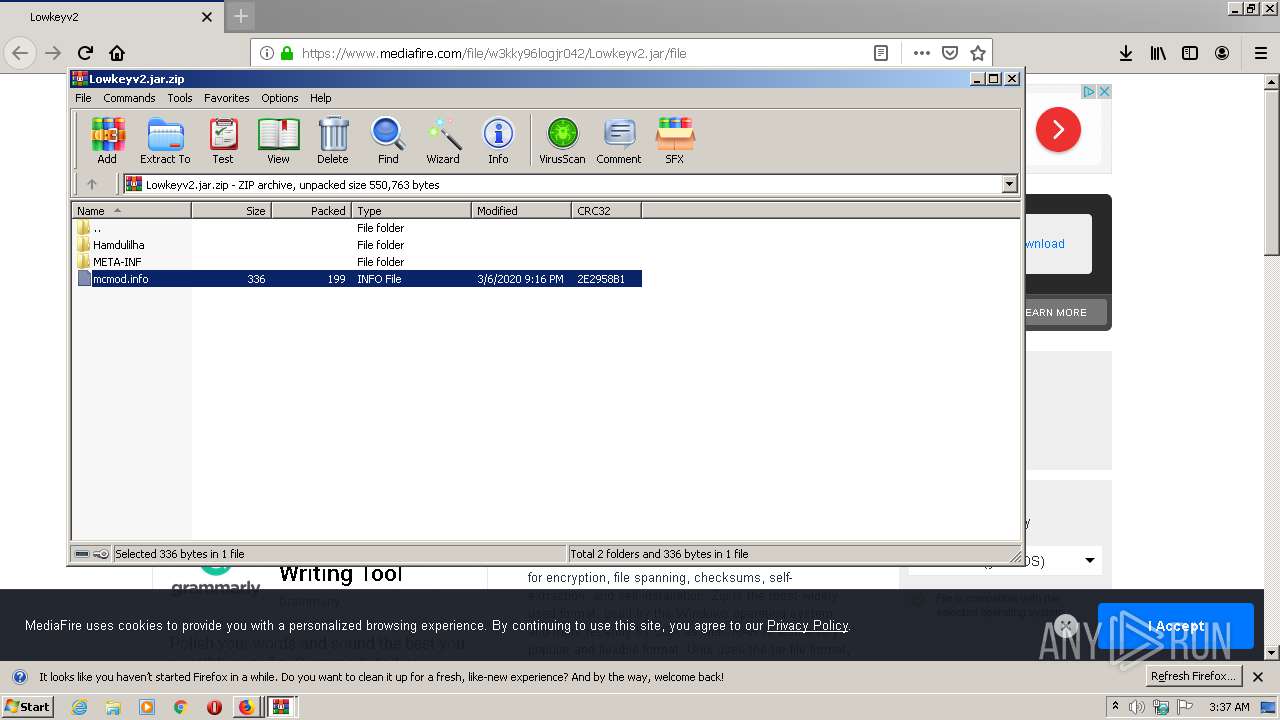The height and width of the screenshot is (720, 1280).
Task: Close the Lowkeyv2 browser tab
Action: 207,17
